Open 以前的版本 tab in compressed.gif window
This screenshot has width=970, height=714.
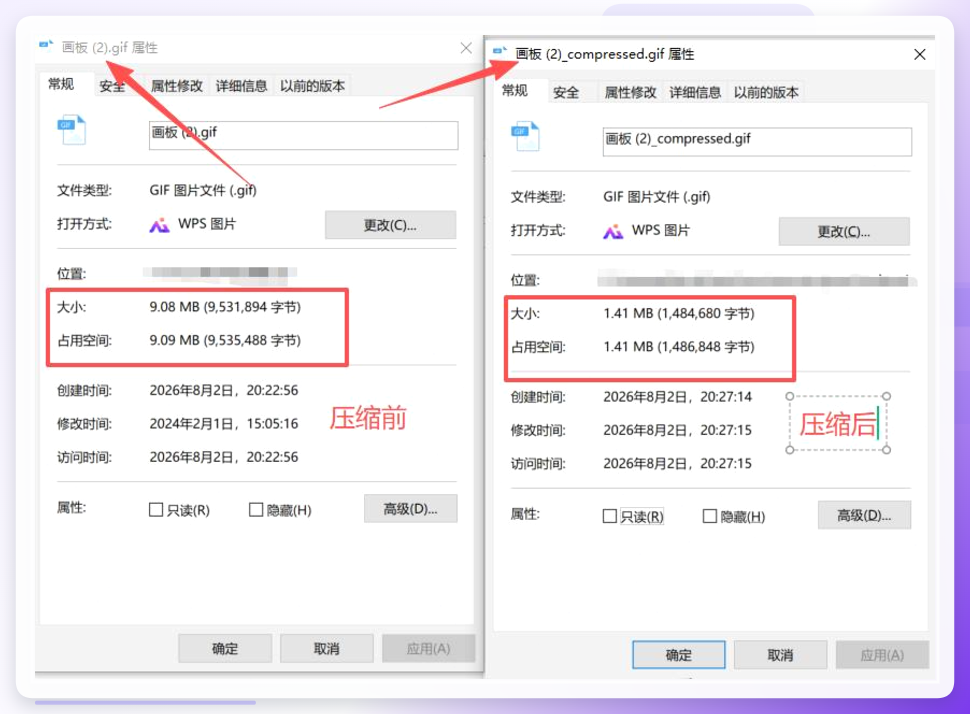click(766, 93)
